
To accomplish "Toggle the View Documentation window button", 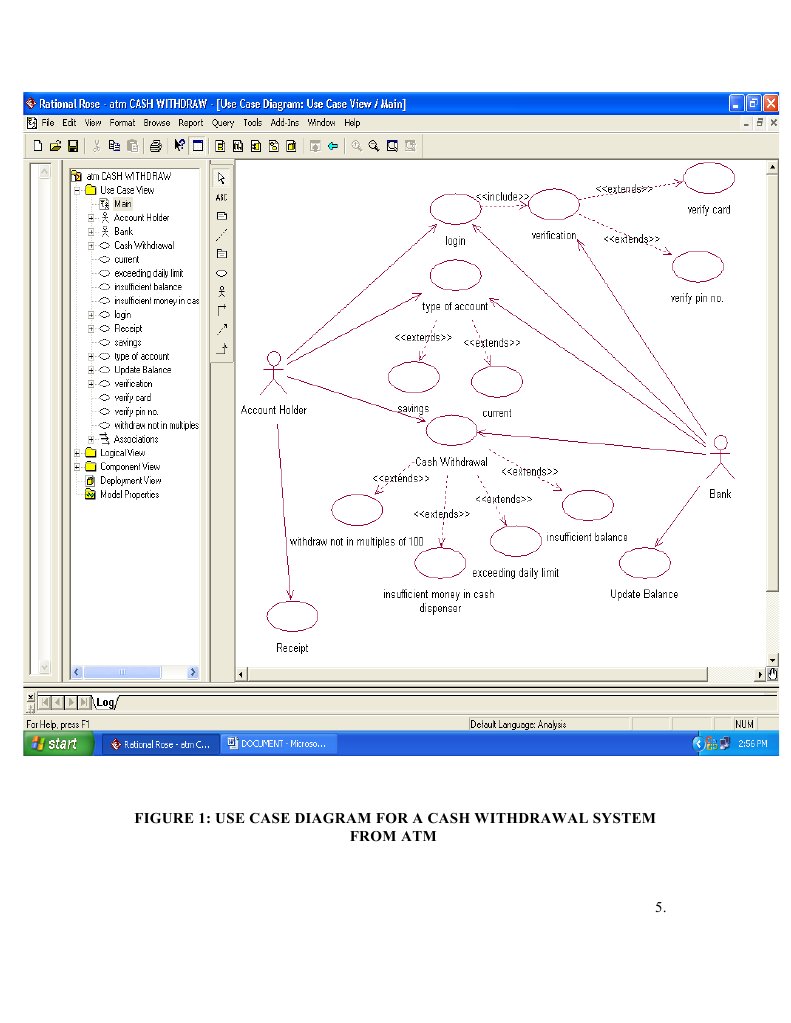I will (x=198, y=146).
